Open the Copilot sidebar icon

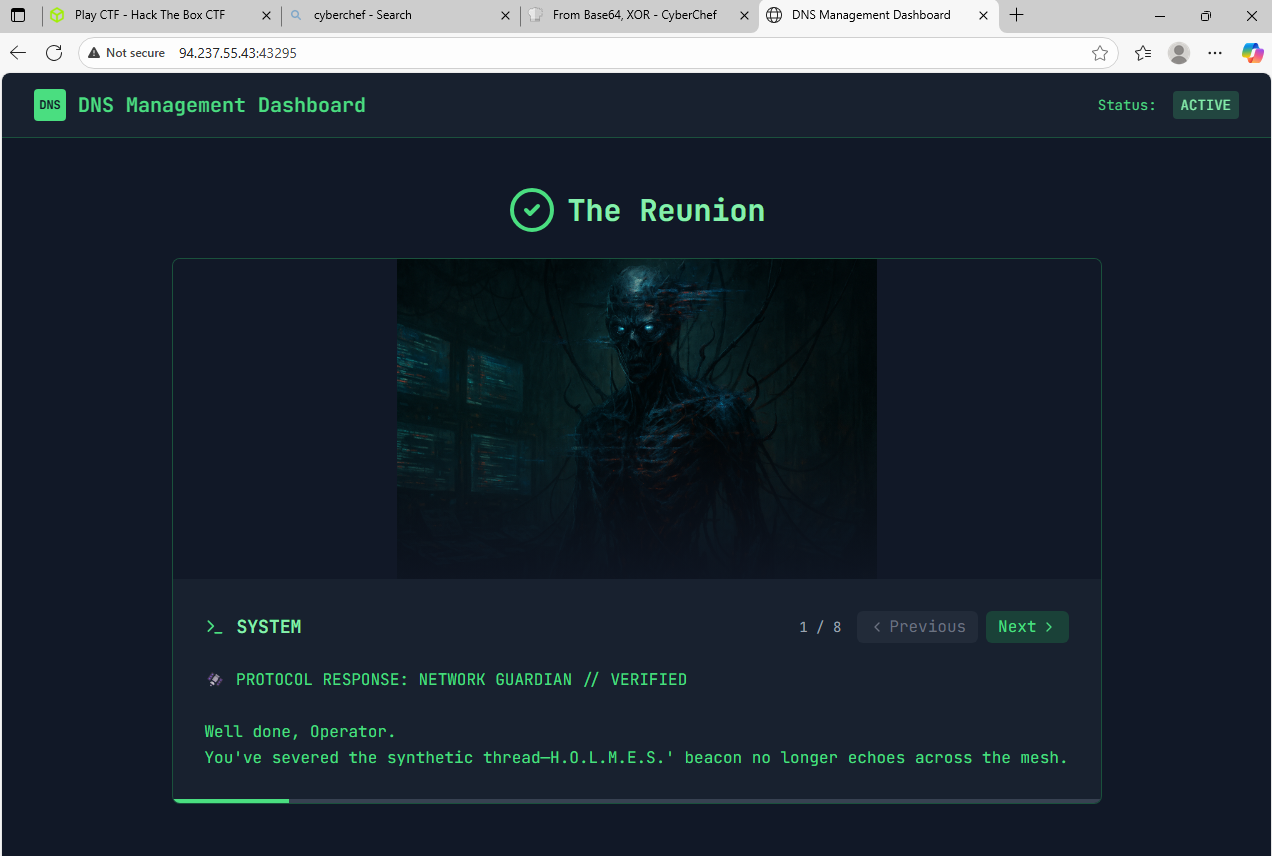coord(1252,53)
